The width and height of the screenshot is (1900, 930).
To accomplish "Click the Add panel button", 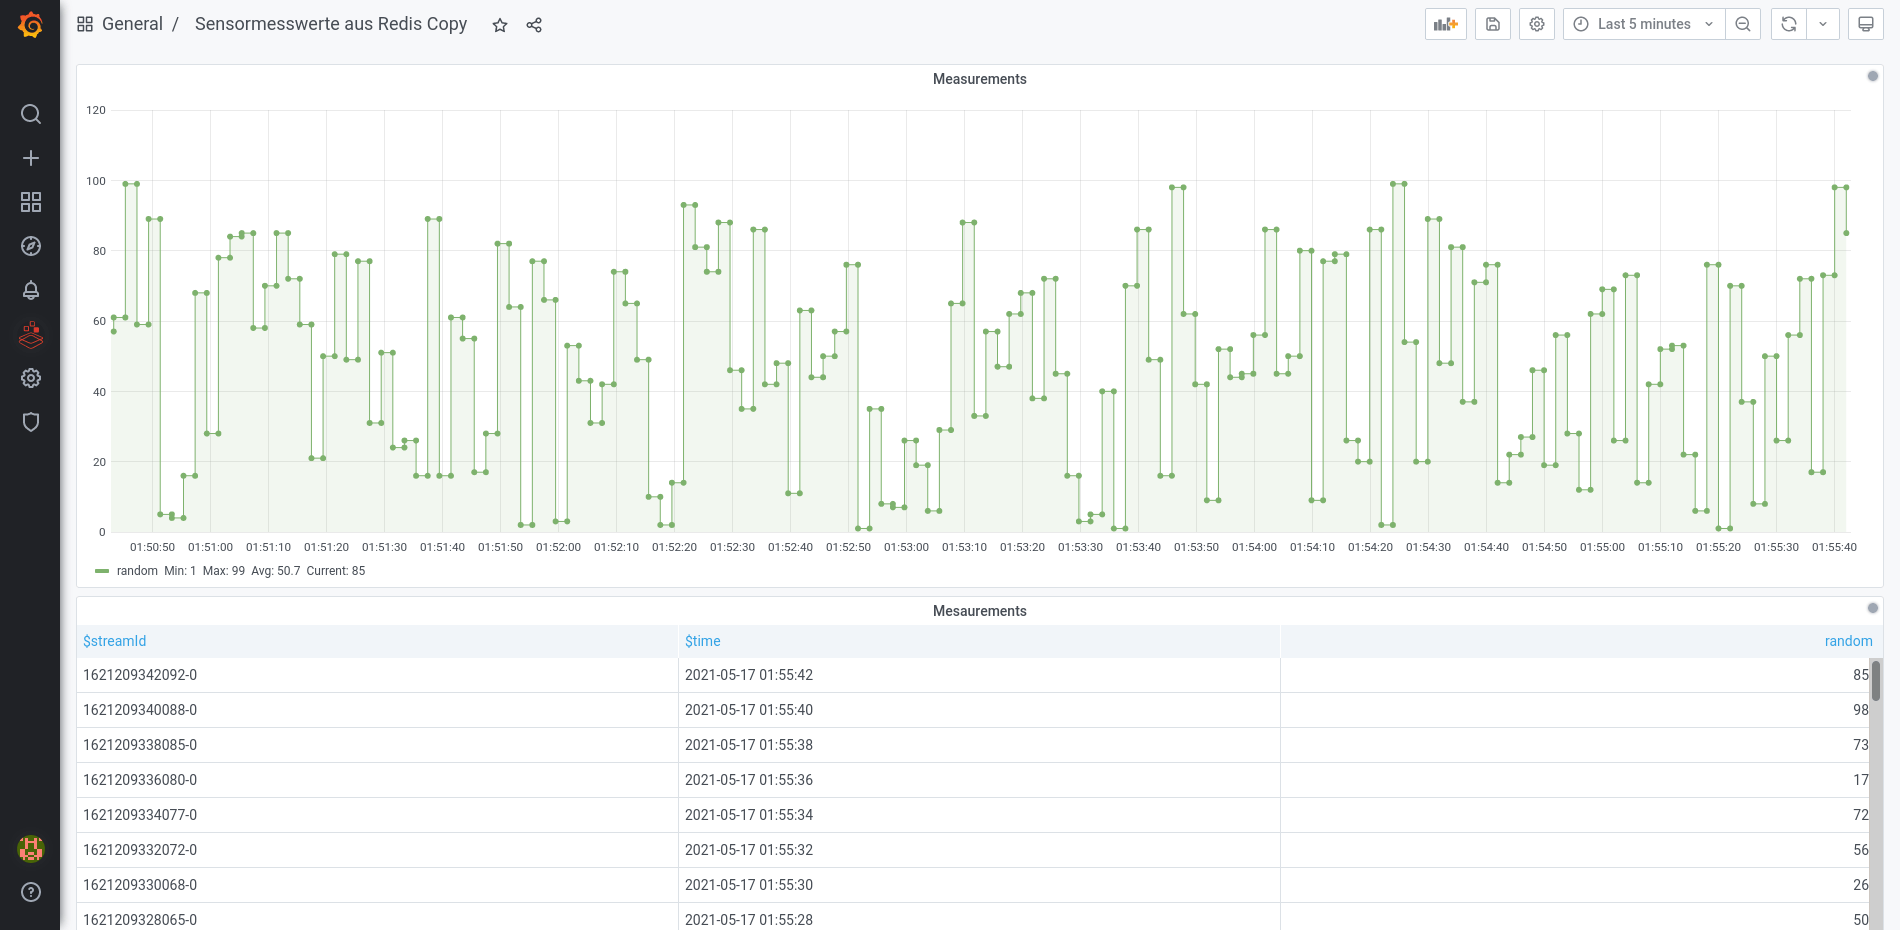I will (x=1445, y=24).
